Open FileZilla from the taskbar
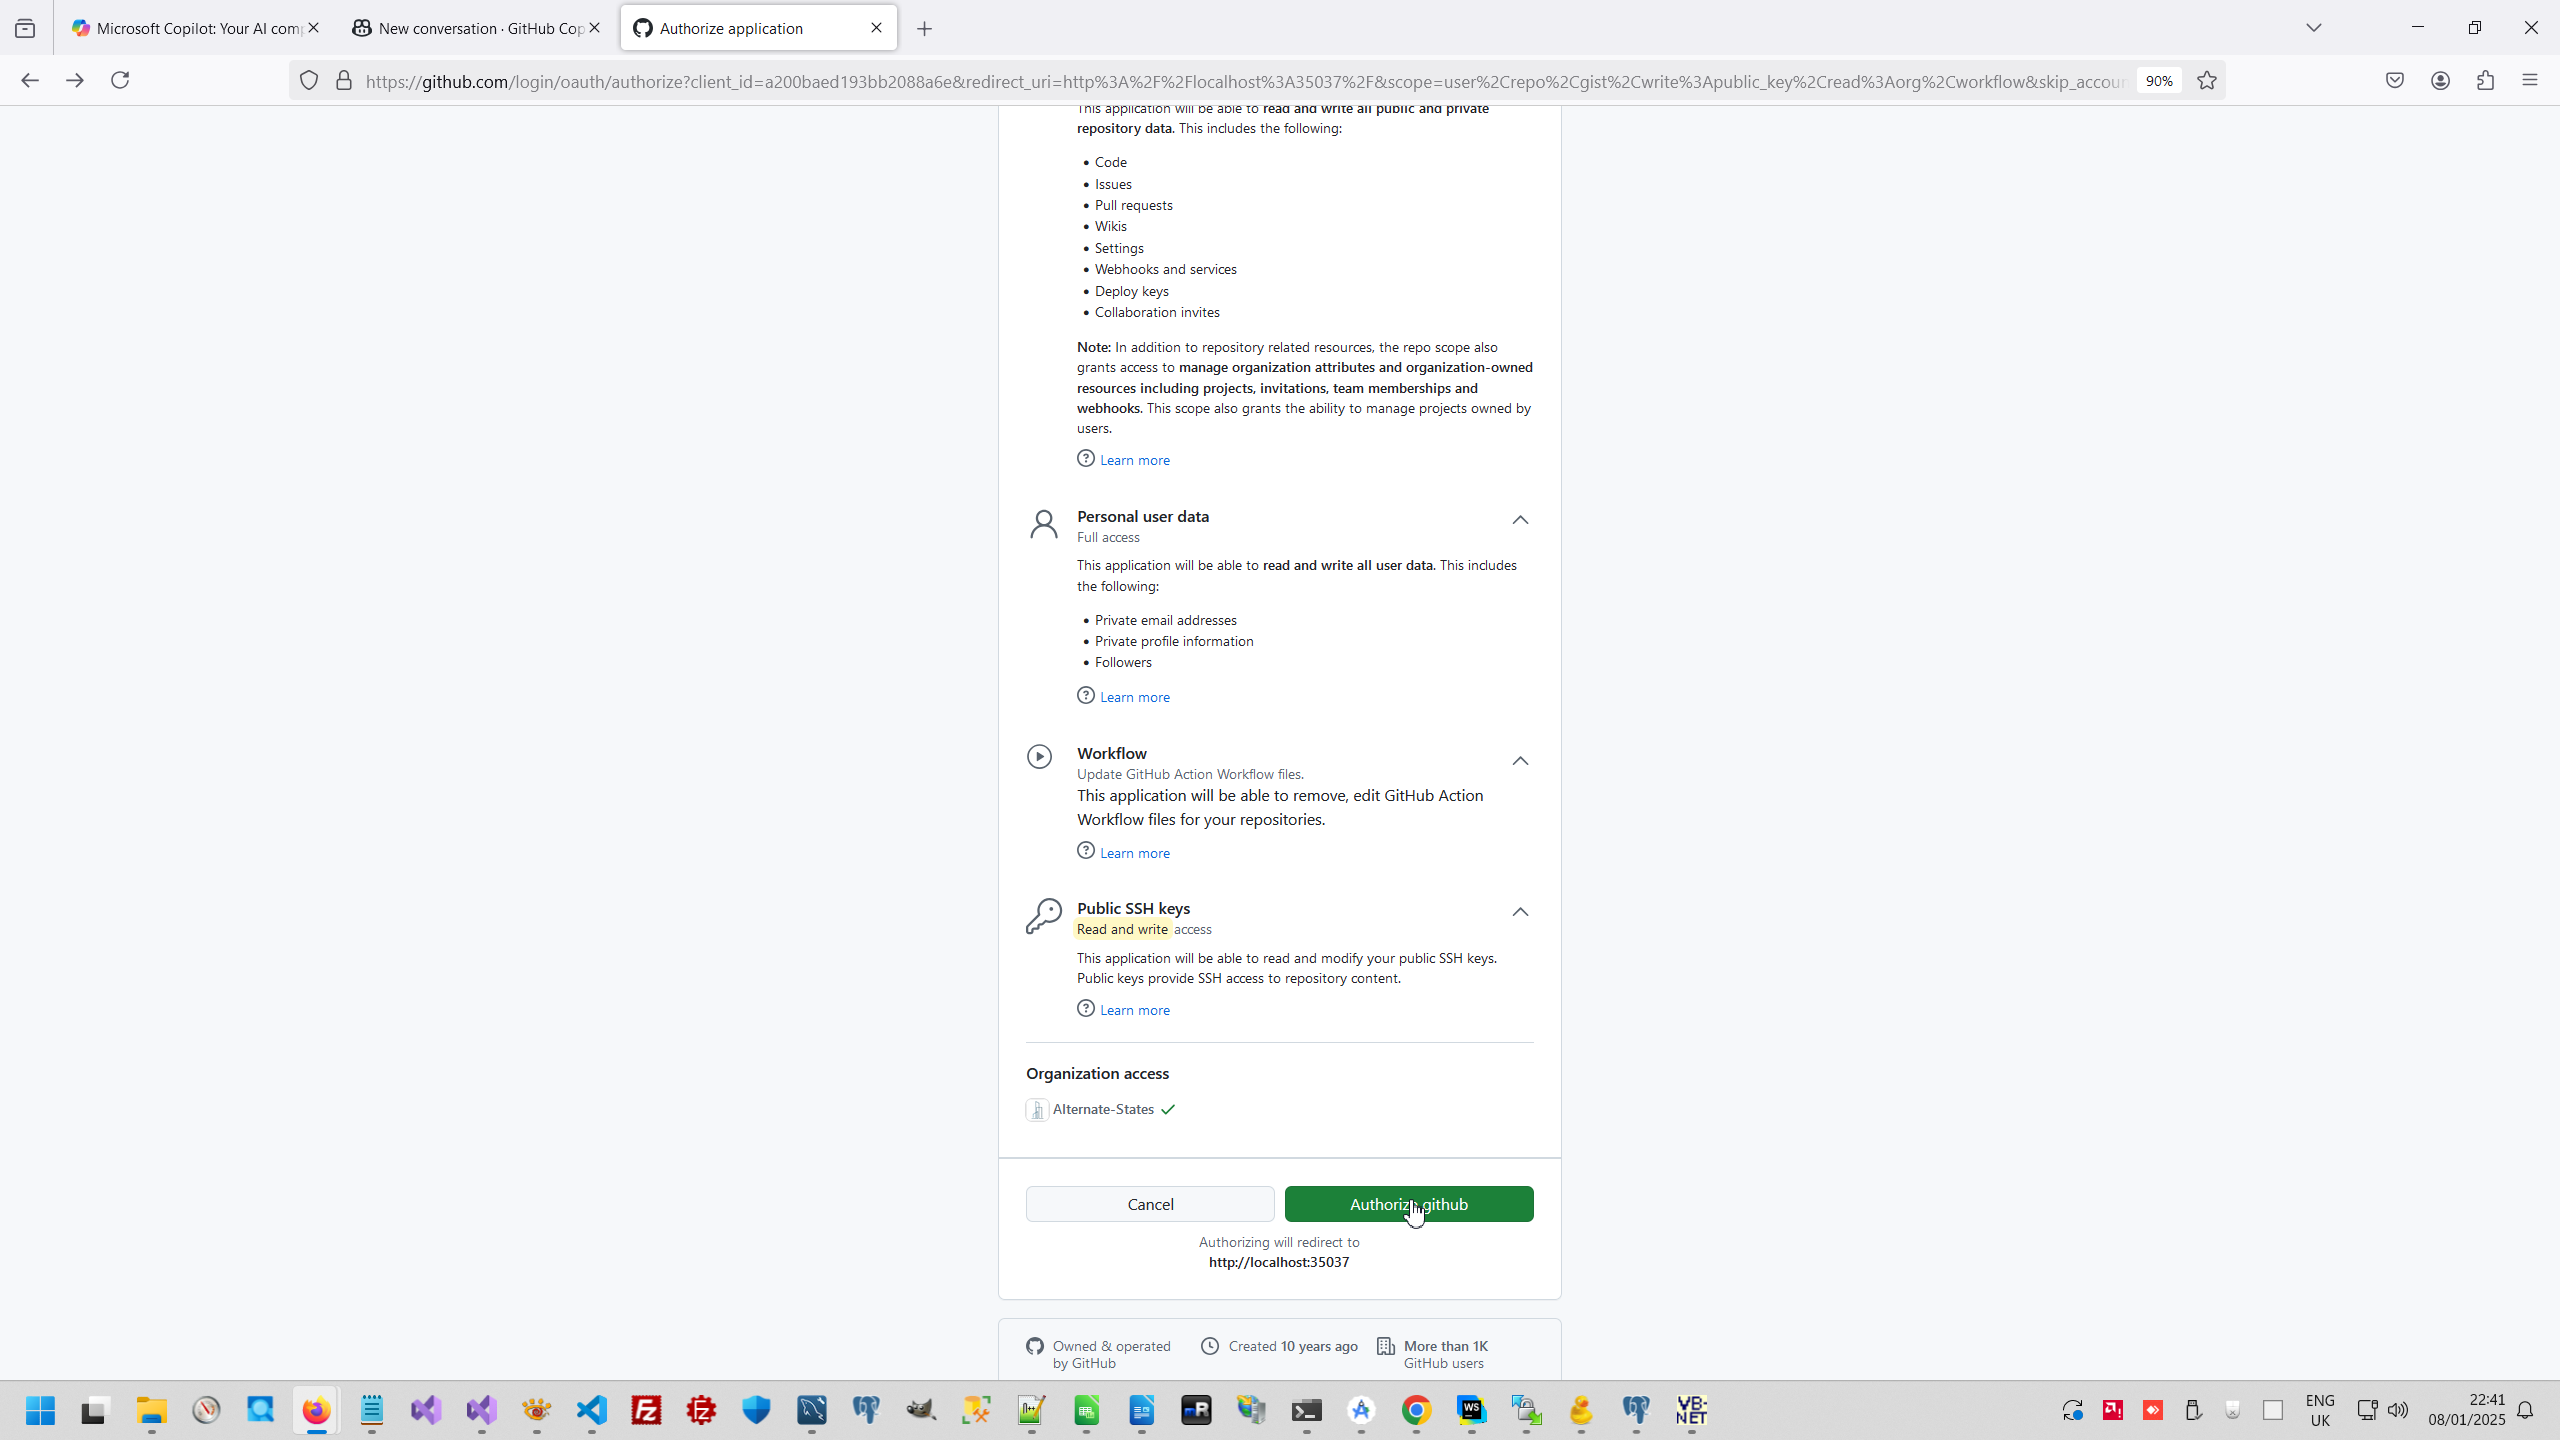 (647, 1410)
